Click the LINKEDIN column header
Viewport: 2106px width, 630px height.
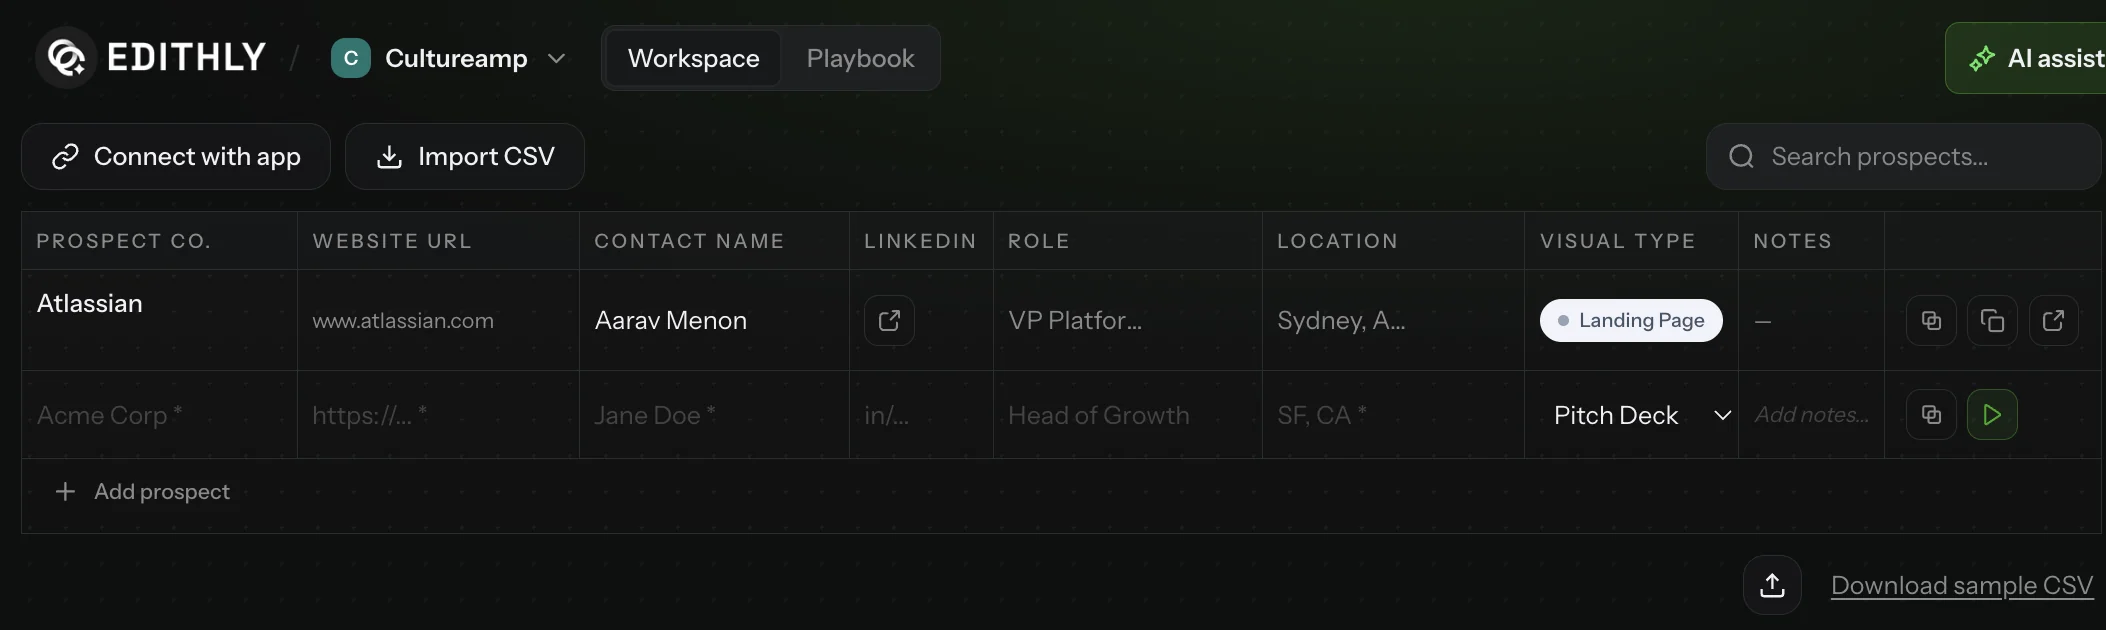tap(920, 241)
